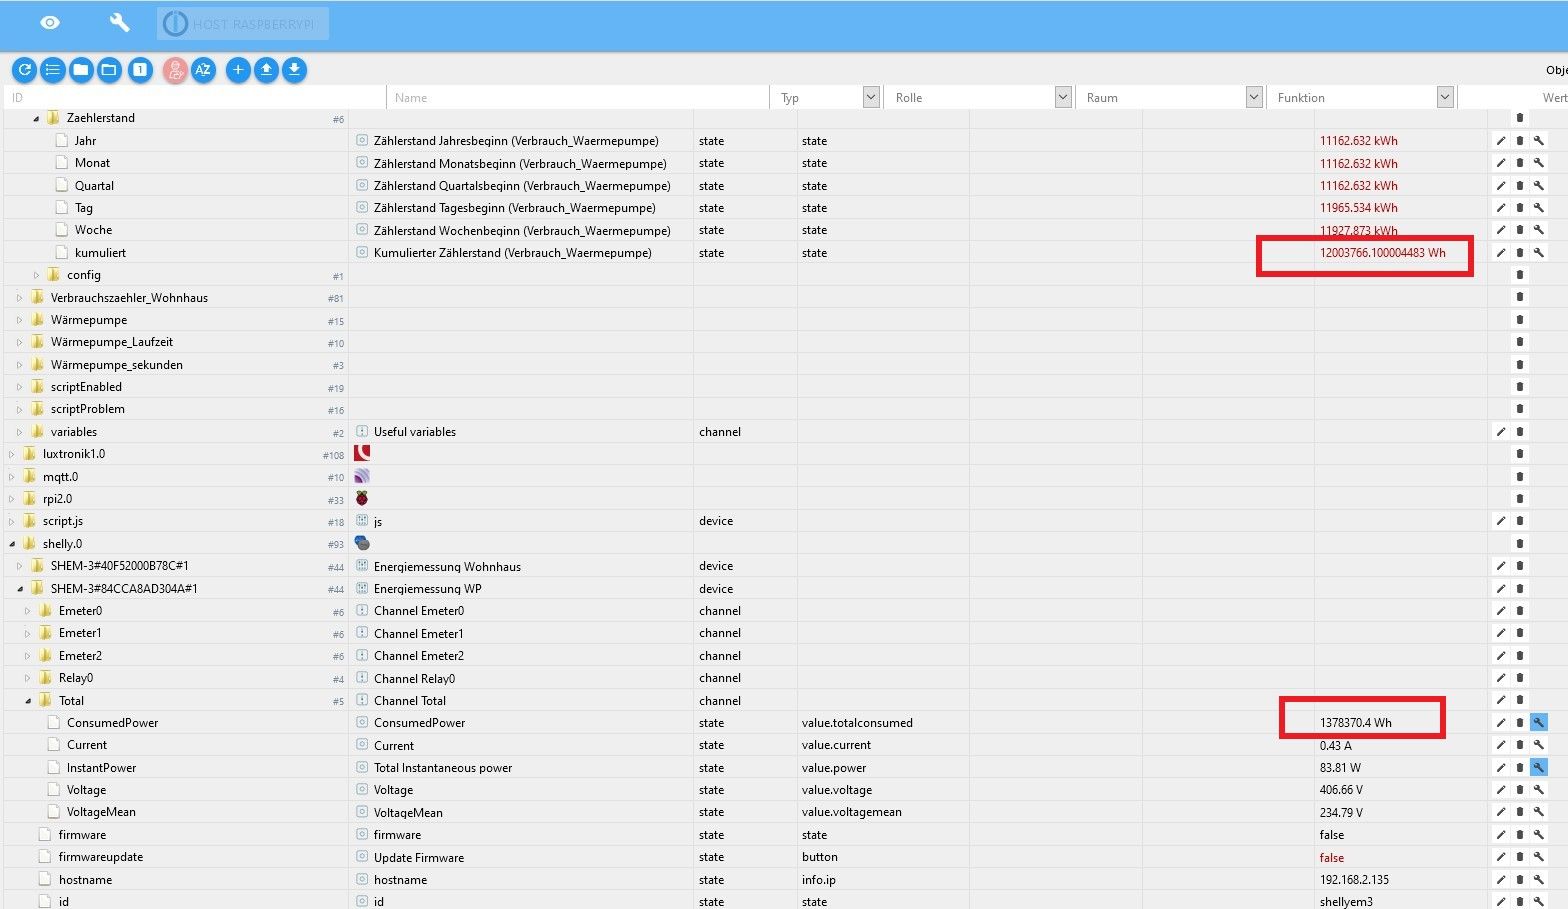This screenshot has width=1568, height=909.
Task: Expand the config folder
Action: [x=37, y=275]
